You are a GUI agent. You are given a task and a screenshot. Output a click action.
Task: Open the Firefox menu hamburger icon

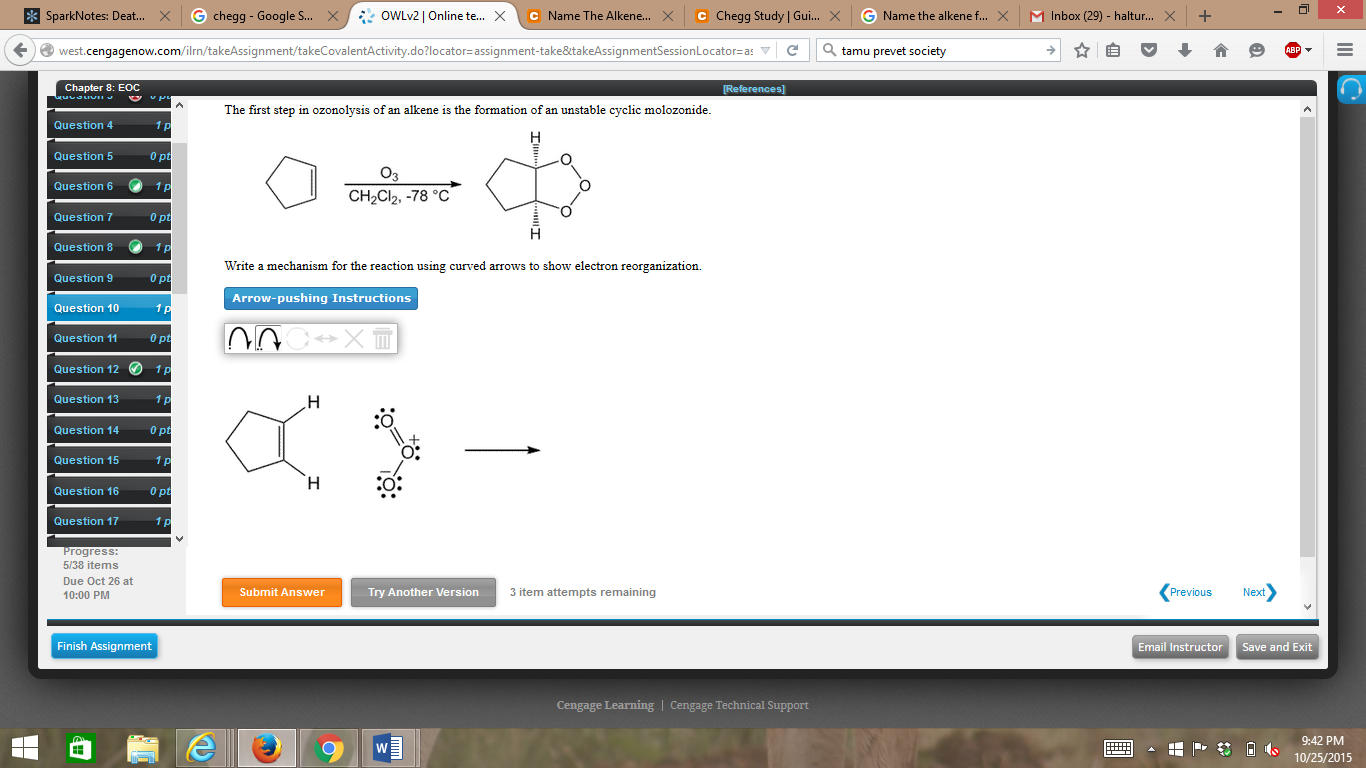(1344, 50)
